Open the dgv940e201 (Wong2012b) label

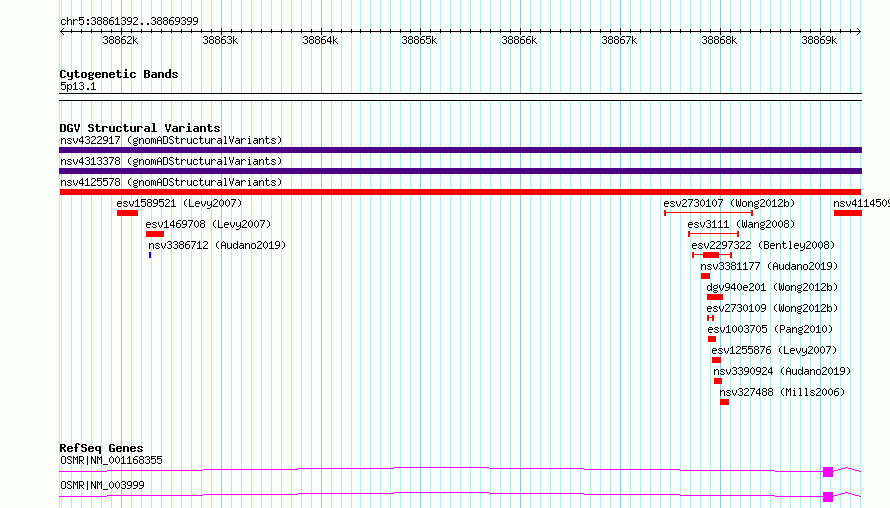tap(773, 287)
